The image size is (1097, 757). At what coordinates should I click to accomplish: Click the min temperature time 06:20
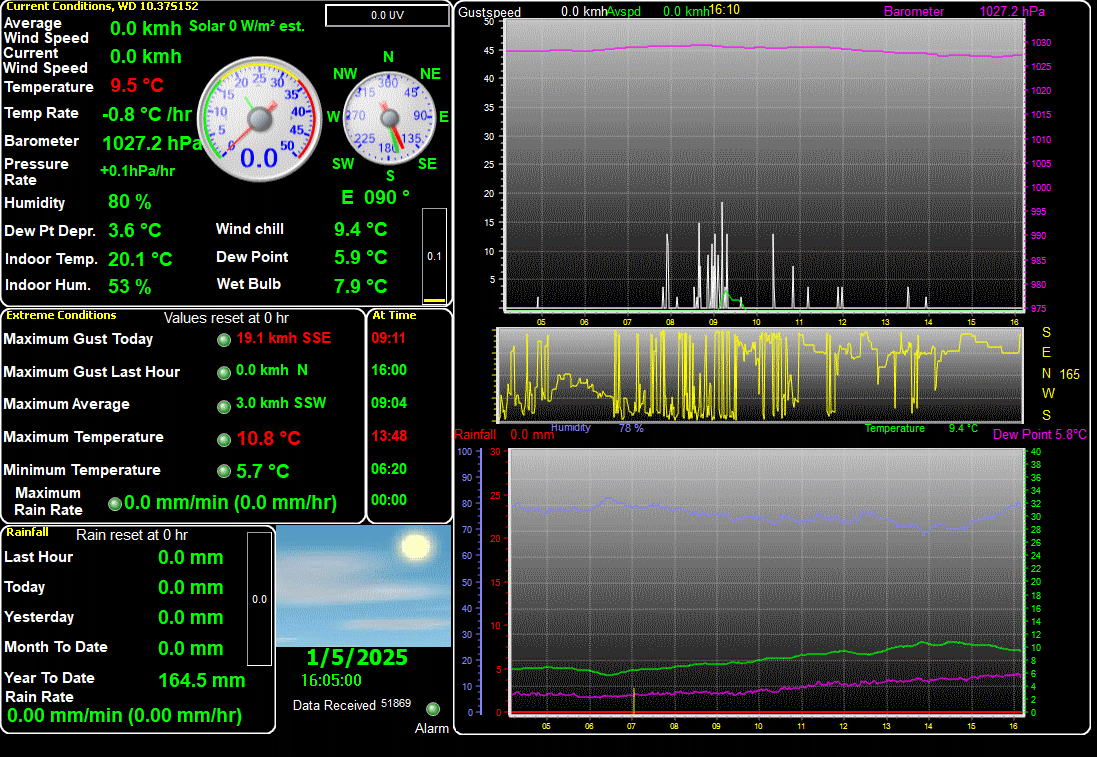(x=389, y=469)
